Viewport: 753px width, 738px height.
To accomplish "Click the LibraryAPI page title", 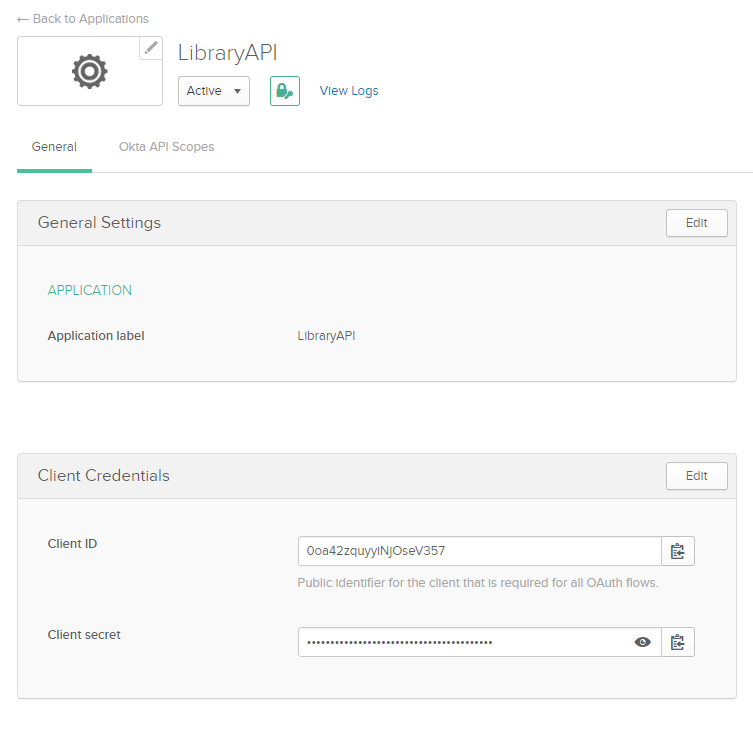I will 227,53.
